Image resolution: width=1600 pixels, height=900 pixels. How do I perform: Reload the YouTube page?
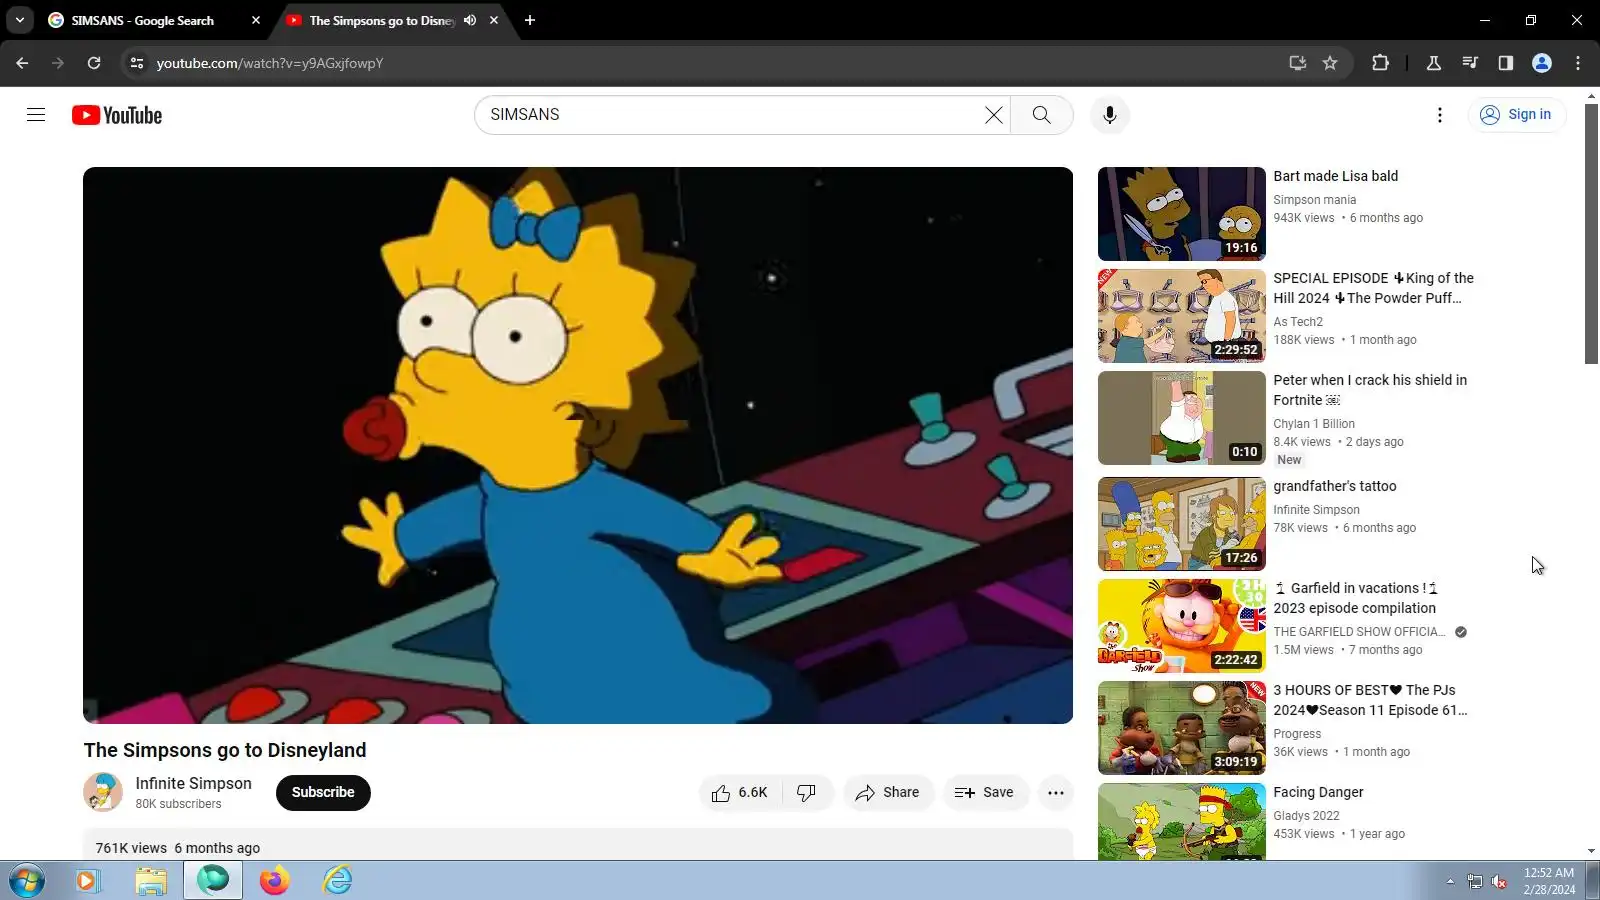[94, 63]
